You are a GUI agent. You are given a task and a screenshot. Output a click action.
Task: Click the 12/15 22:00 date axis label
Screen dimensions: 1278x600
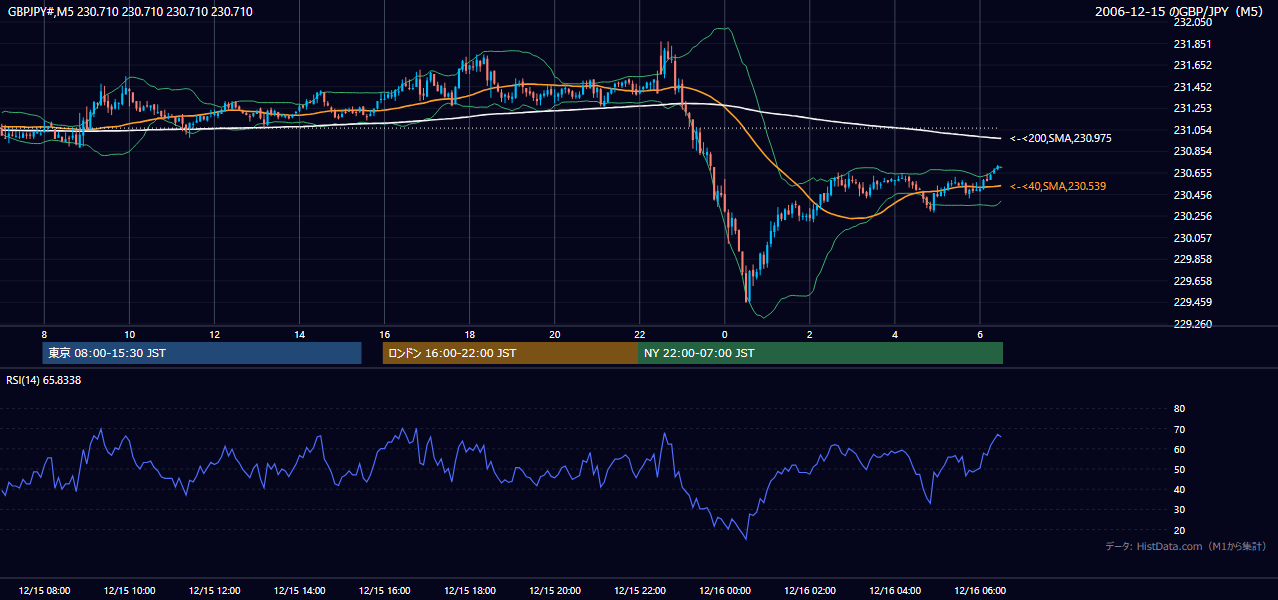coord(640,591)
